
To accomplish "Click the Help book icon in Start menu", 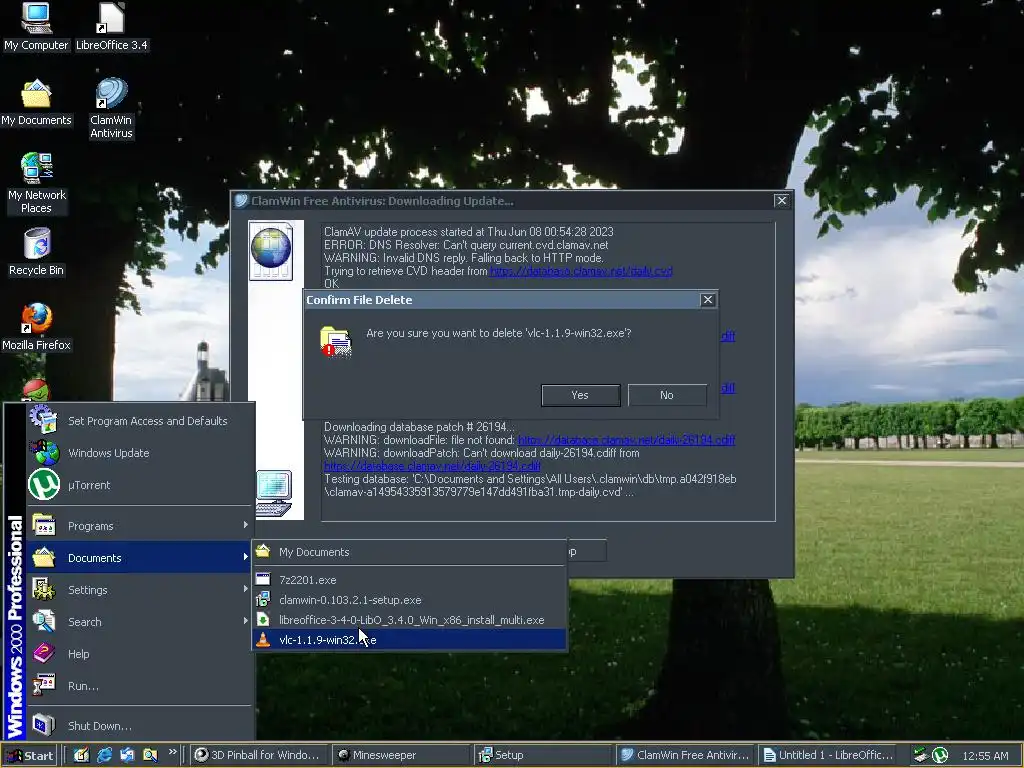I will point(44,653).
